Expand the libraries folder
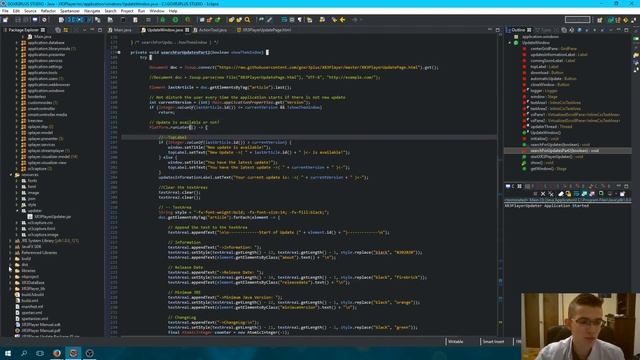 tap(11, 271)
